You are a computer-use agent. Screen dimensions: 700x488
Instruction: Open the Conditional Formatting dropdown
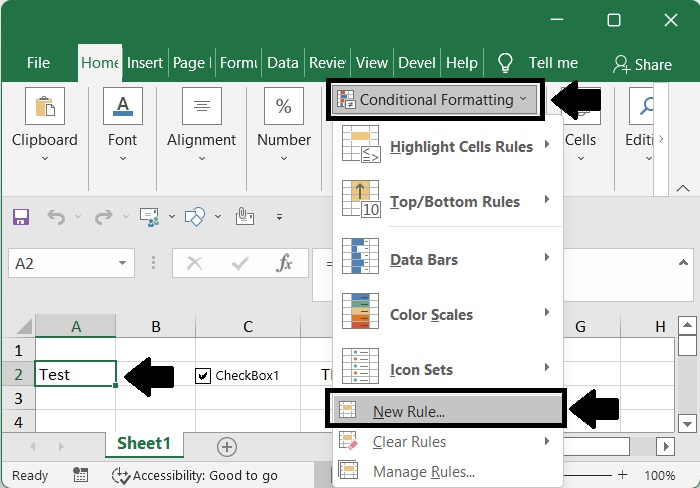(432, 100)
